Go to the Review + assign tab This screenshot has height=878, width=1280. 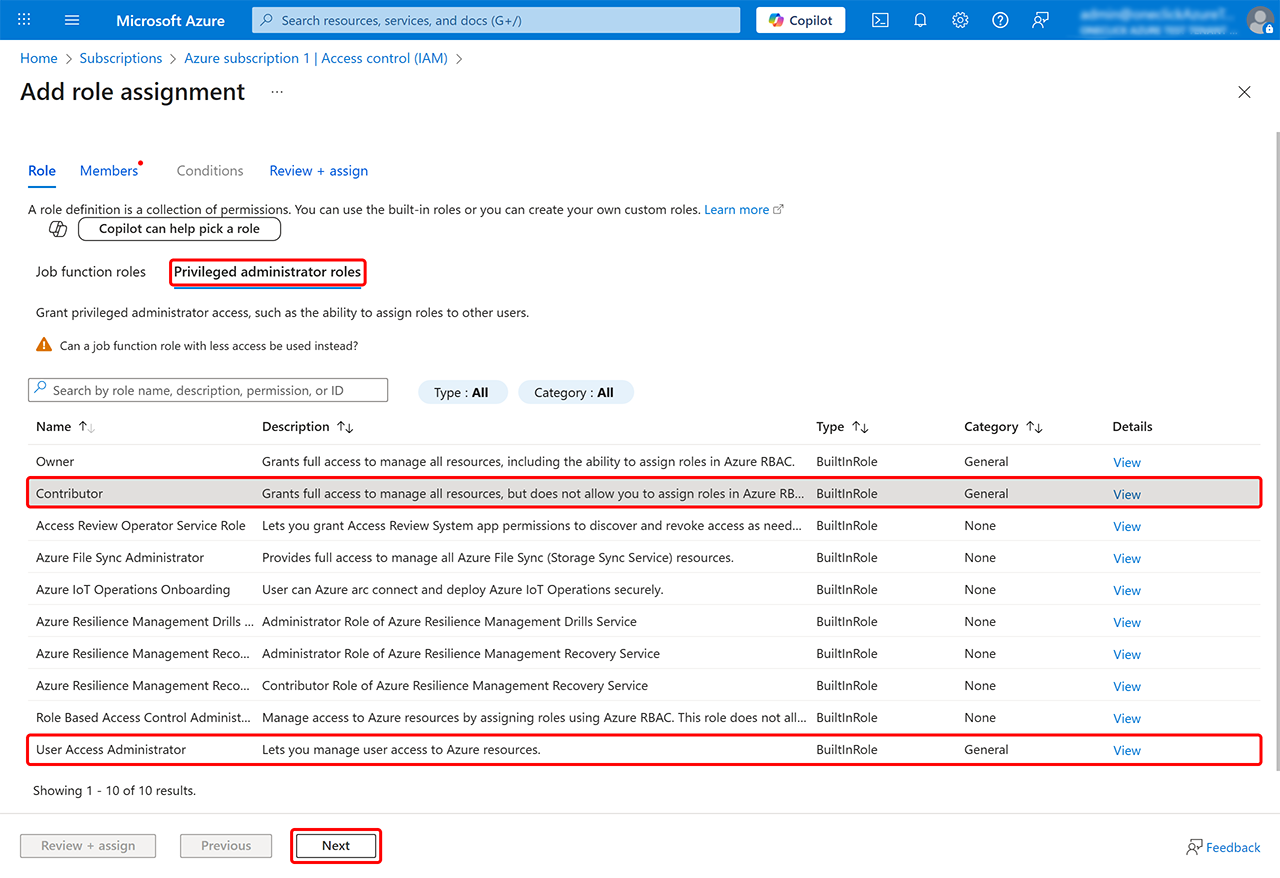318,171
